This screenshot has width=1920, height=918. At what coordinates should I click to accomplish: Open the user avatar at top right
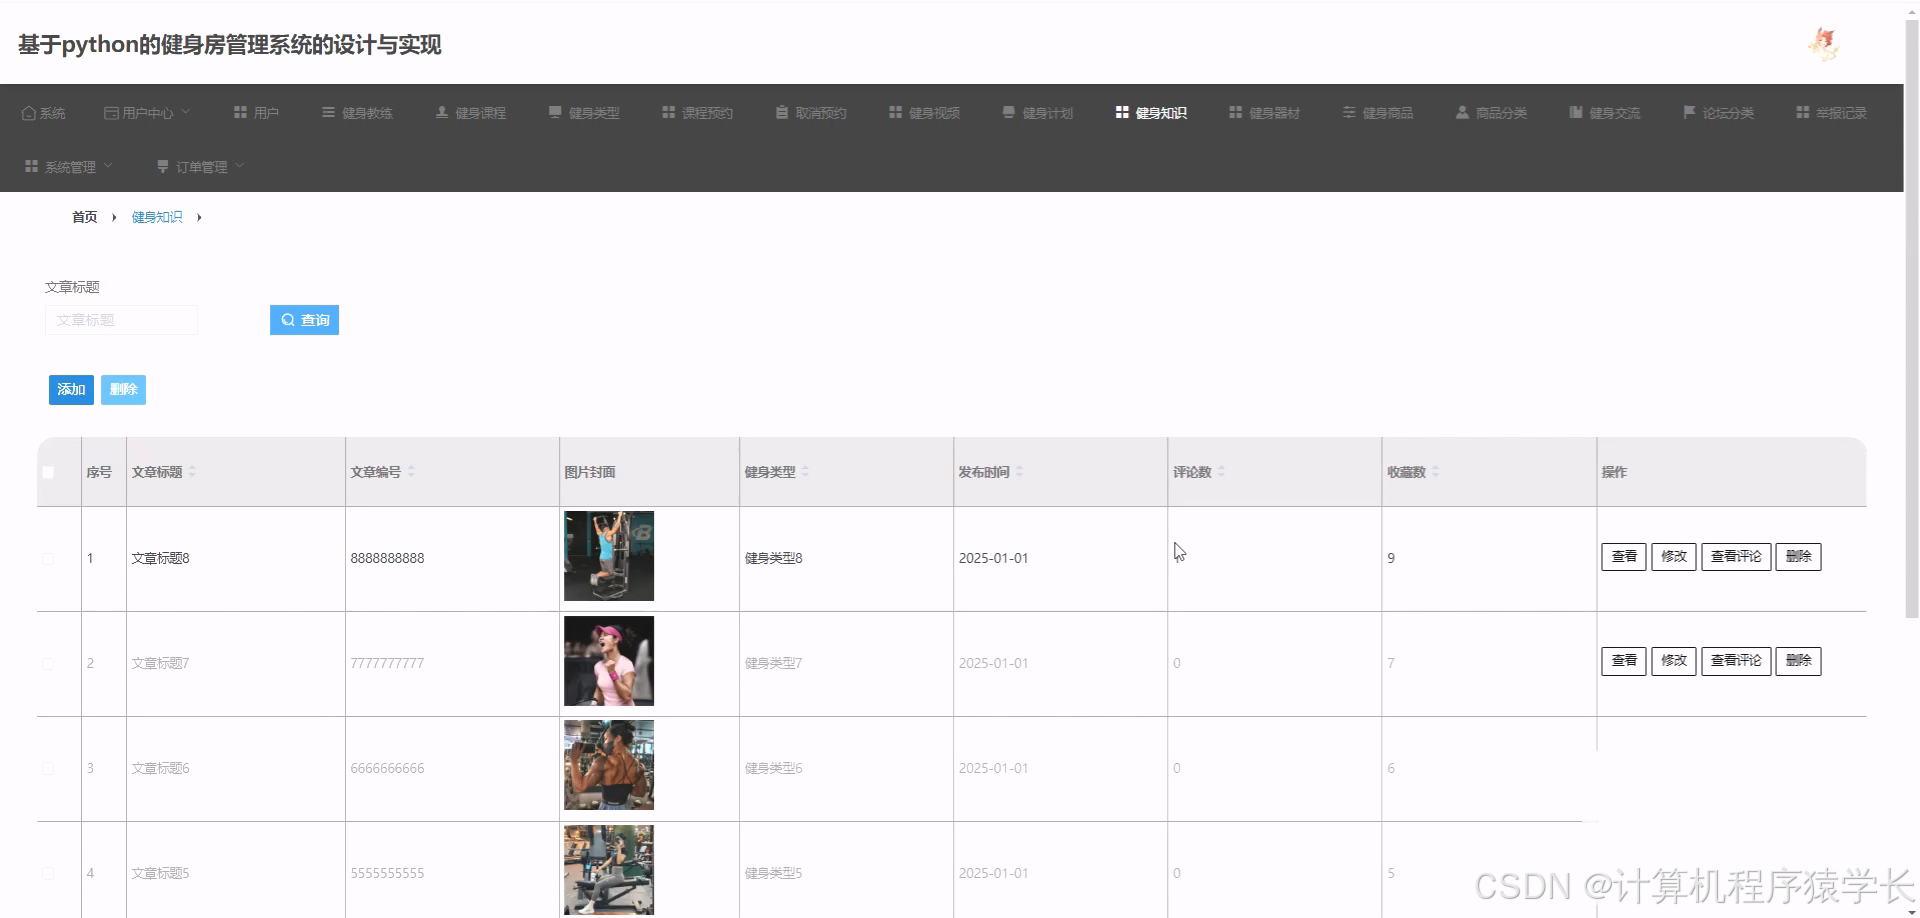1824,44
